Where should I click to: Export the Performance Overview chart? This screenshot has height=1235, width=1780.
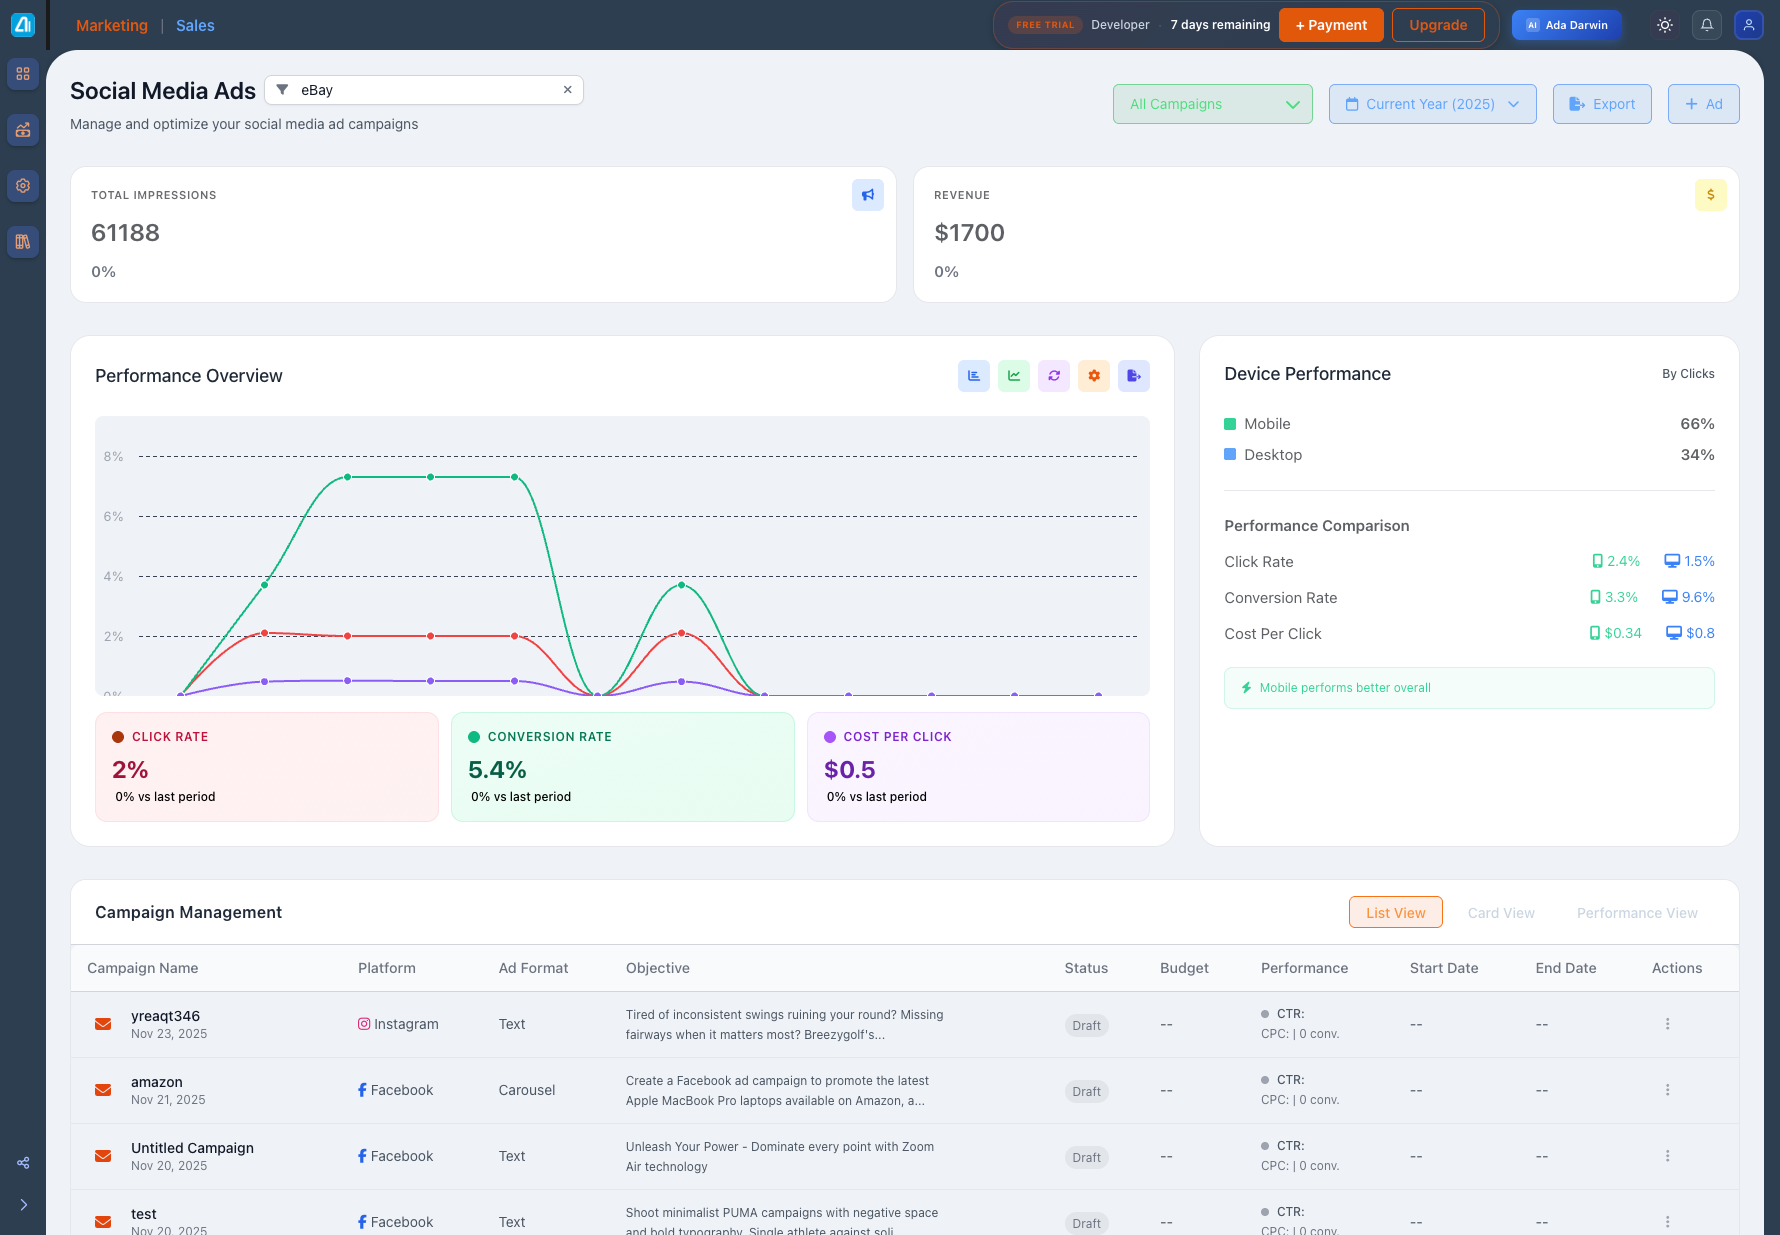pyautogui.click(x=1133, y=375)
